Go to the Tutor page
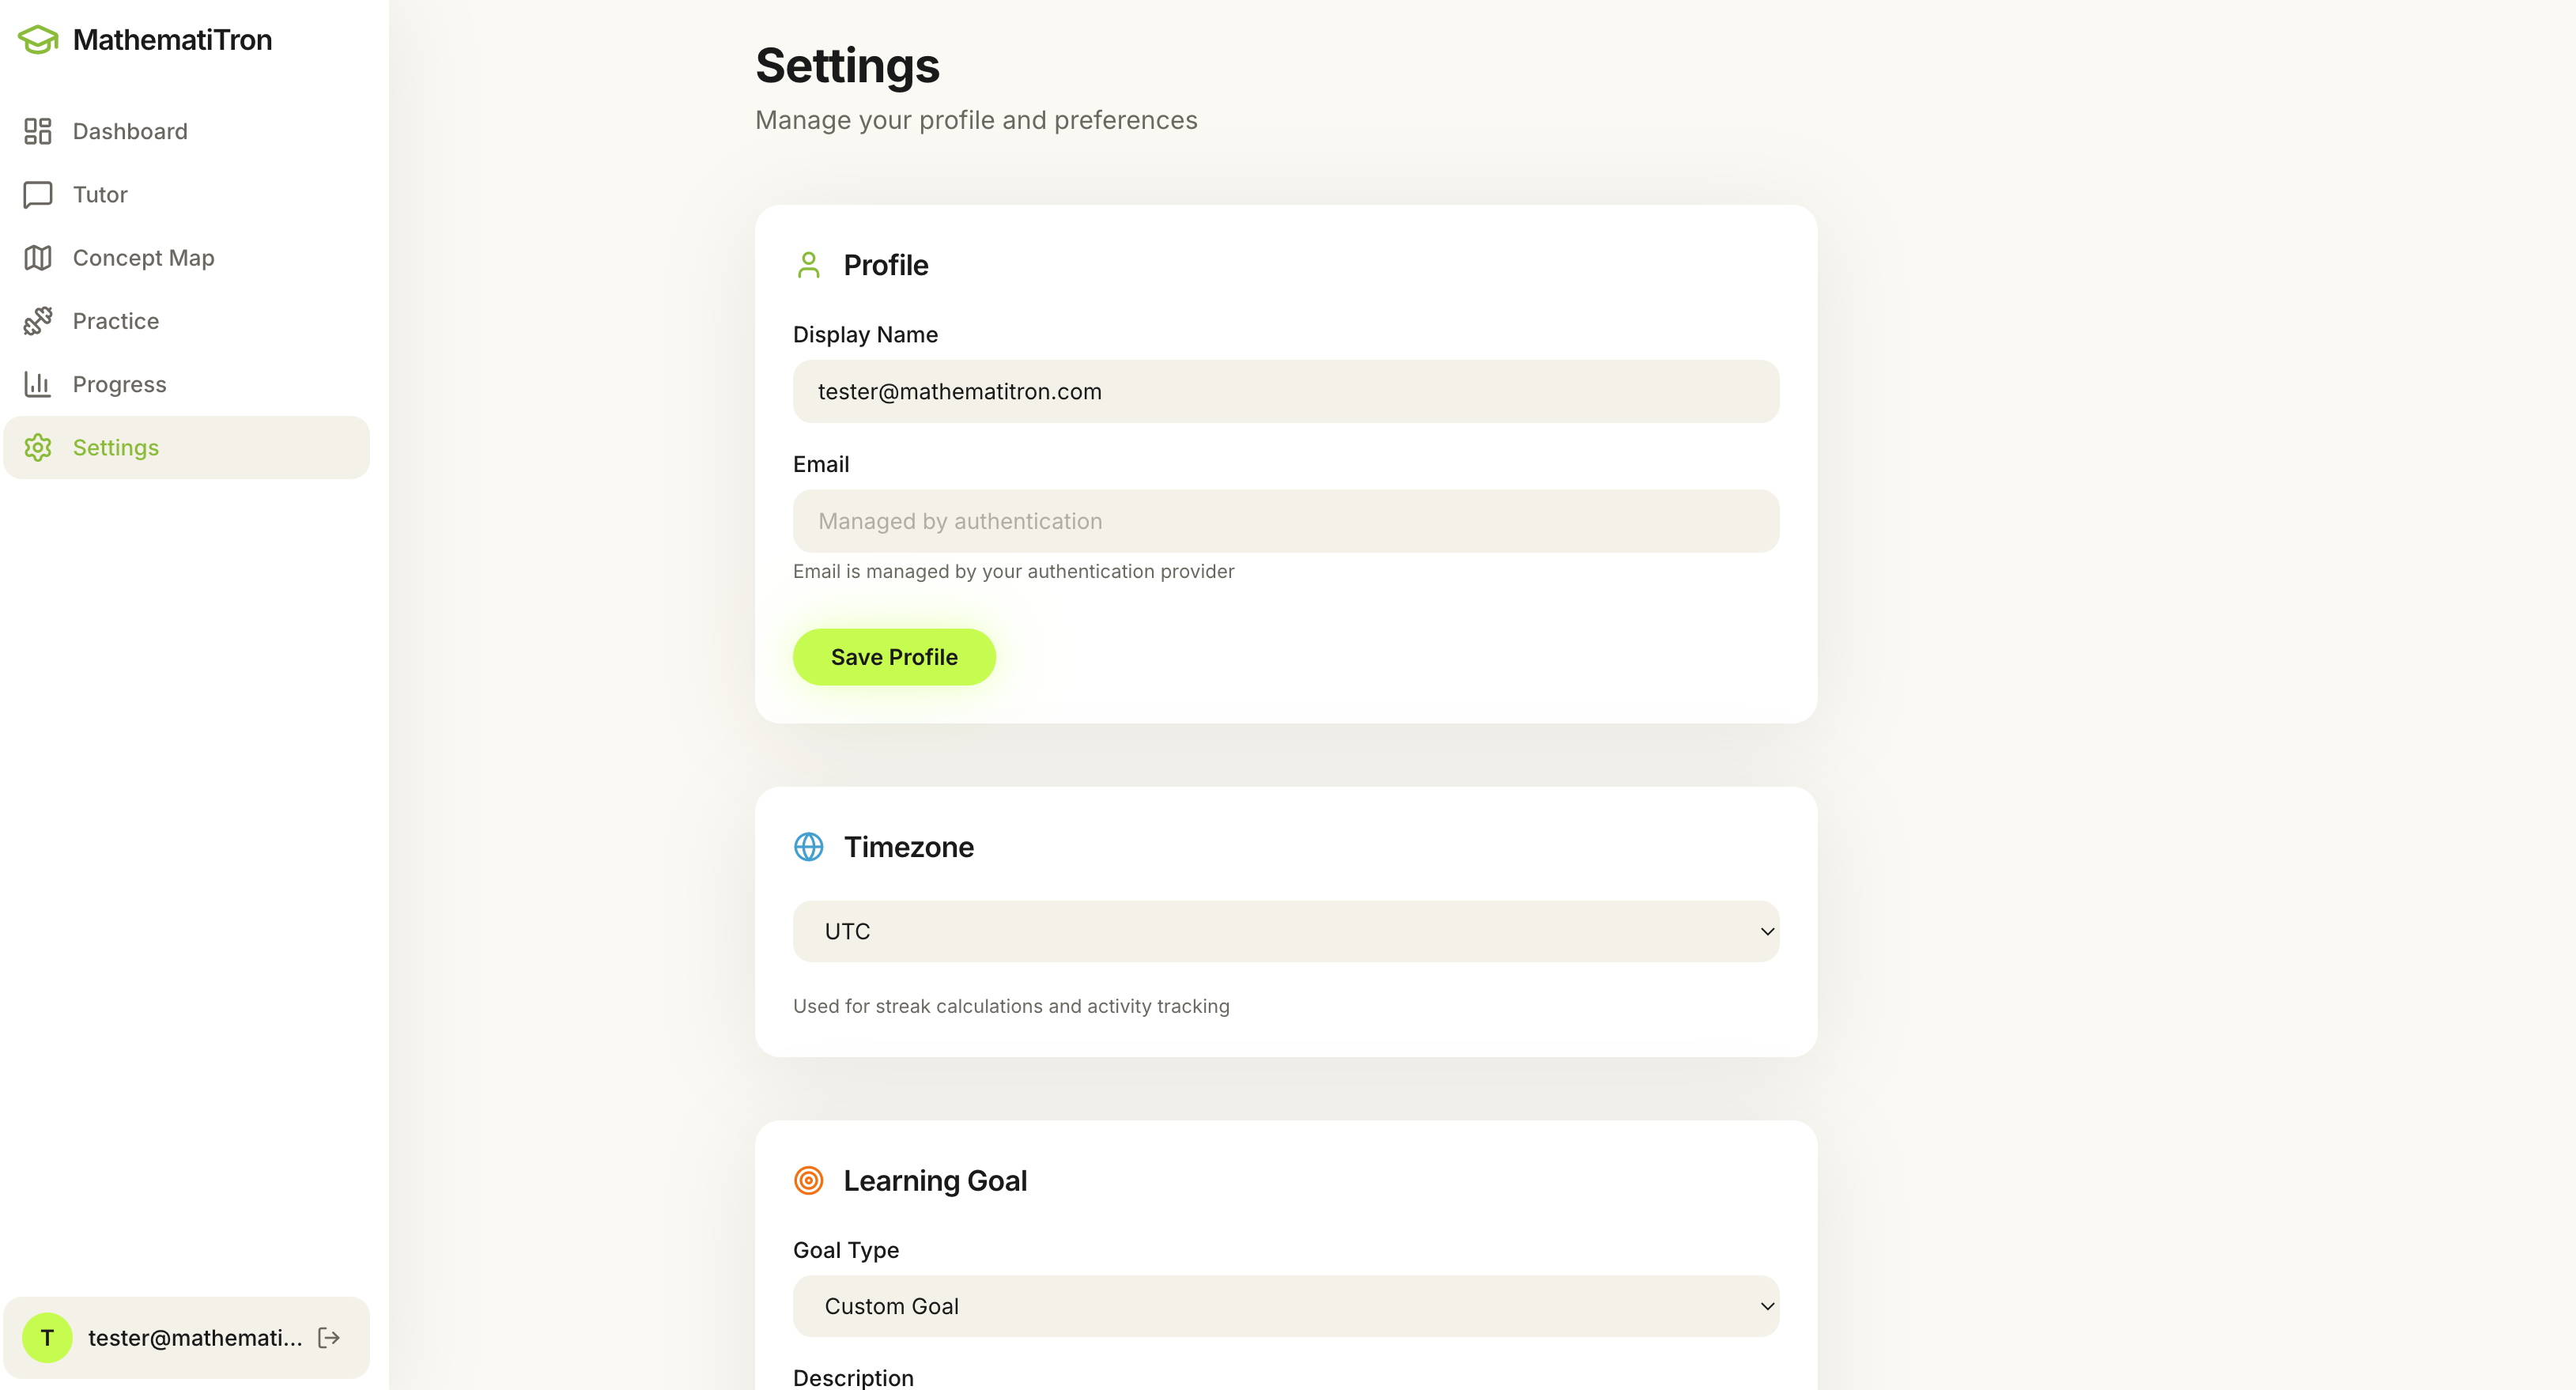 (100, 194)
